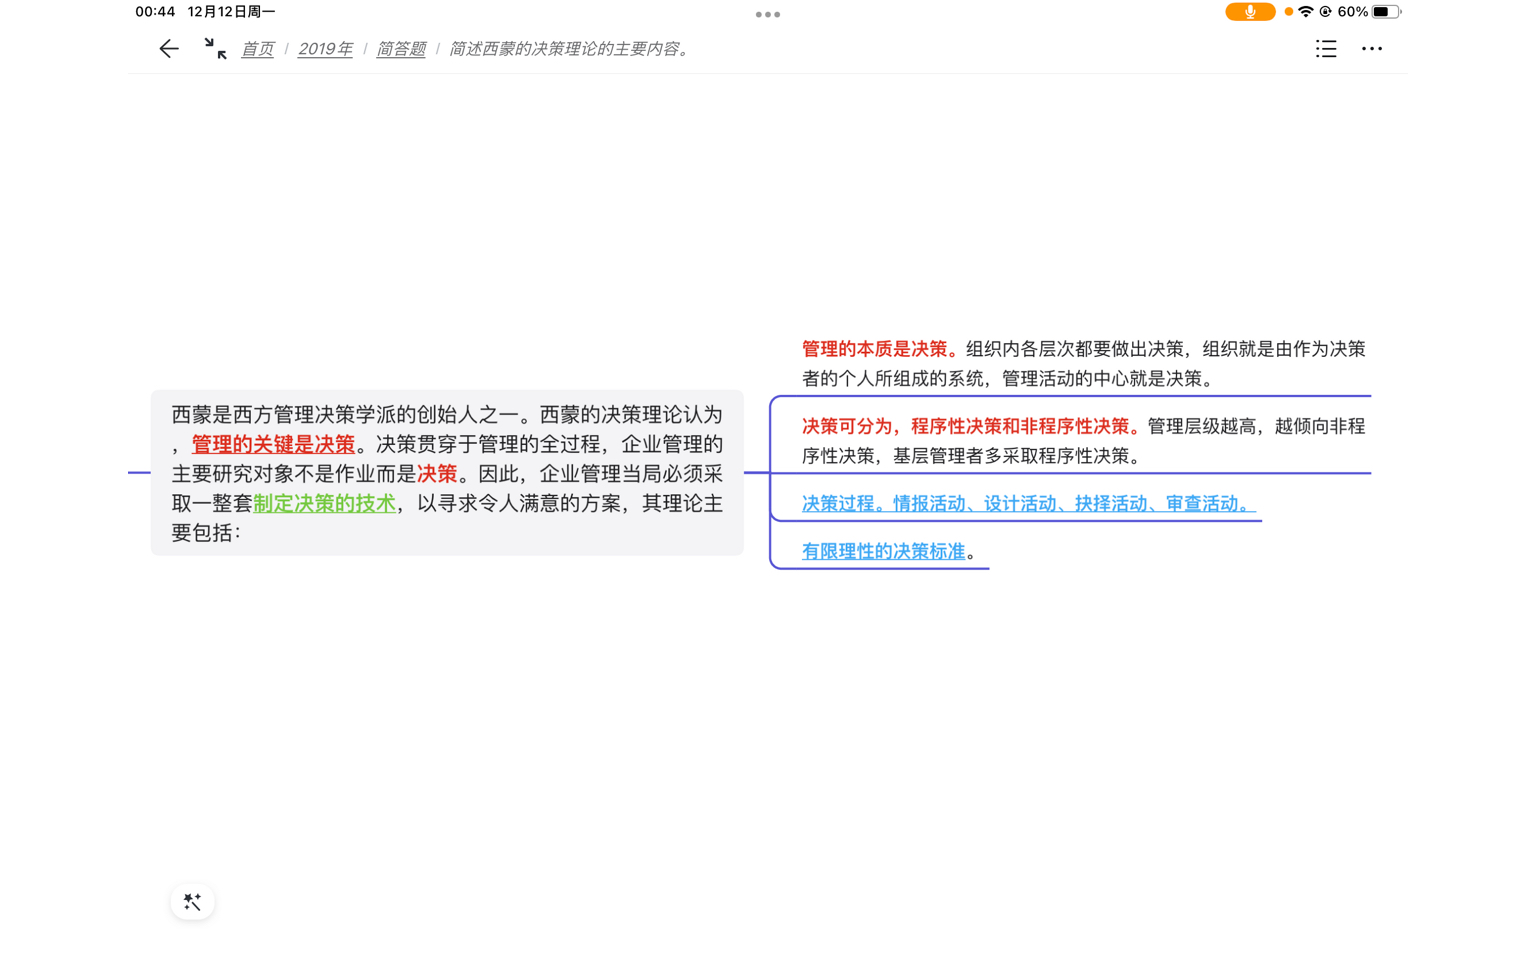The image size is (1536, 960).
Task: Open the link 决策过程。情报活动、设计活动、抉择活动、审查活动。
Action: click(x=1028, y=503)
